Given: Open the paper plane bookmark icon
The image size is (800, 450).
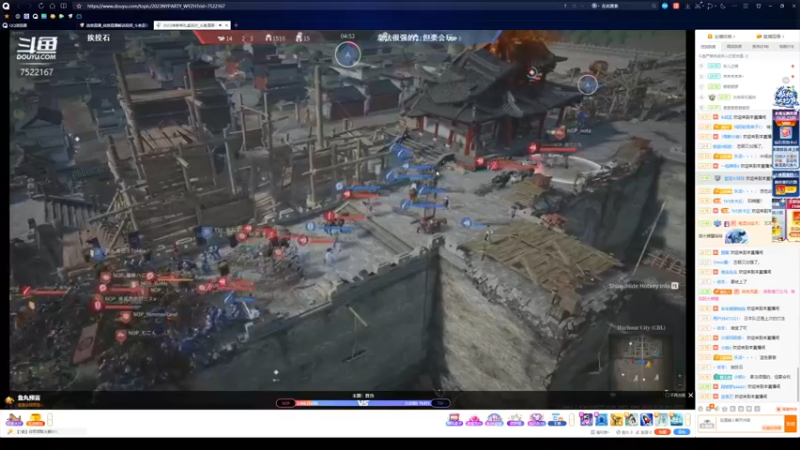Looking at the screenshot, I should (70, 16).
